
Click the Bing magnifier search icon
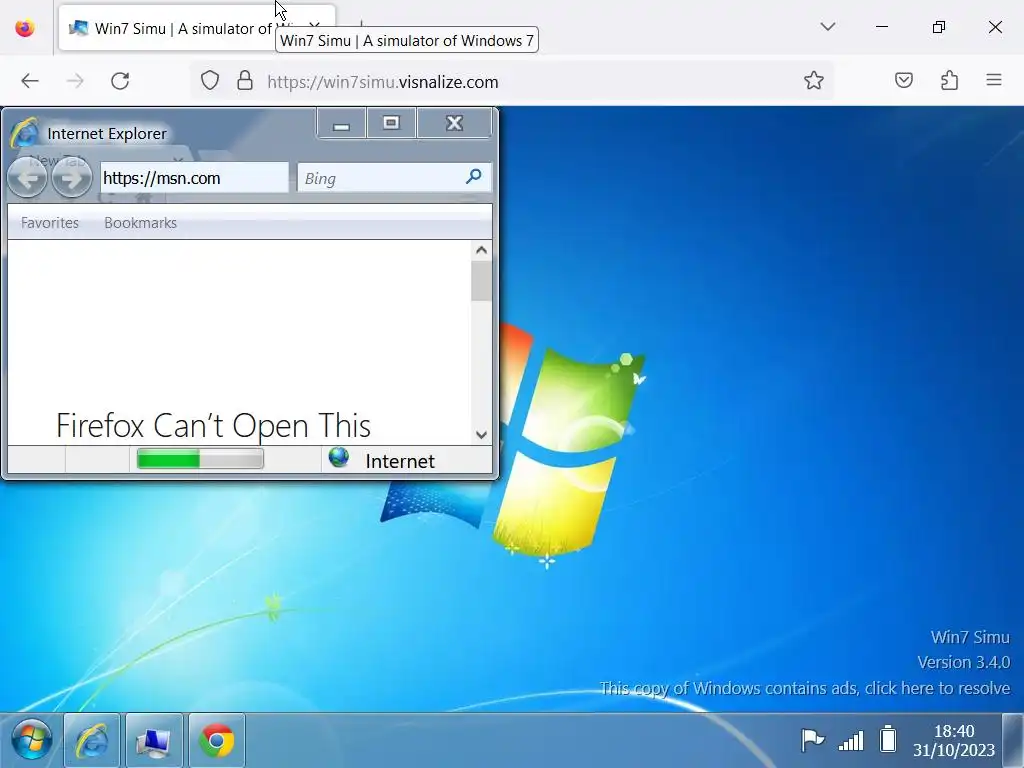coord(474,176)
